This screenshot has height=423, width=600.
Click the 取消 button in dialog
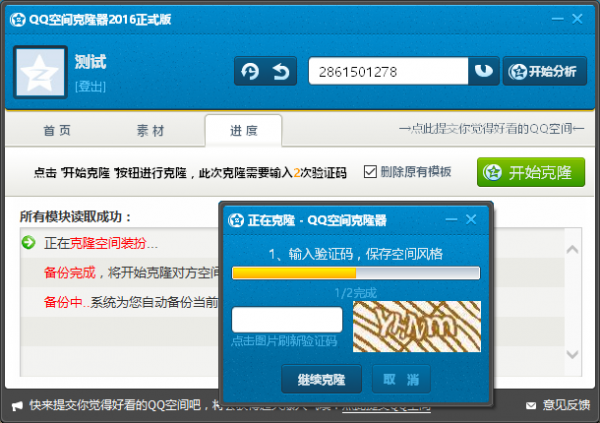401,379
